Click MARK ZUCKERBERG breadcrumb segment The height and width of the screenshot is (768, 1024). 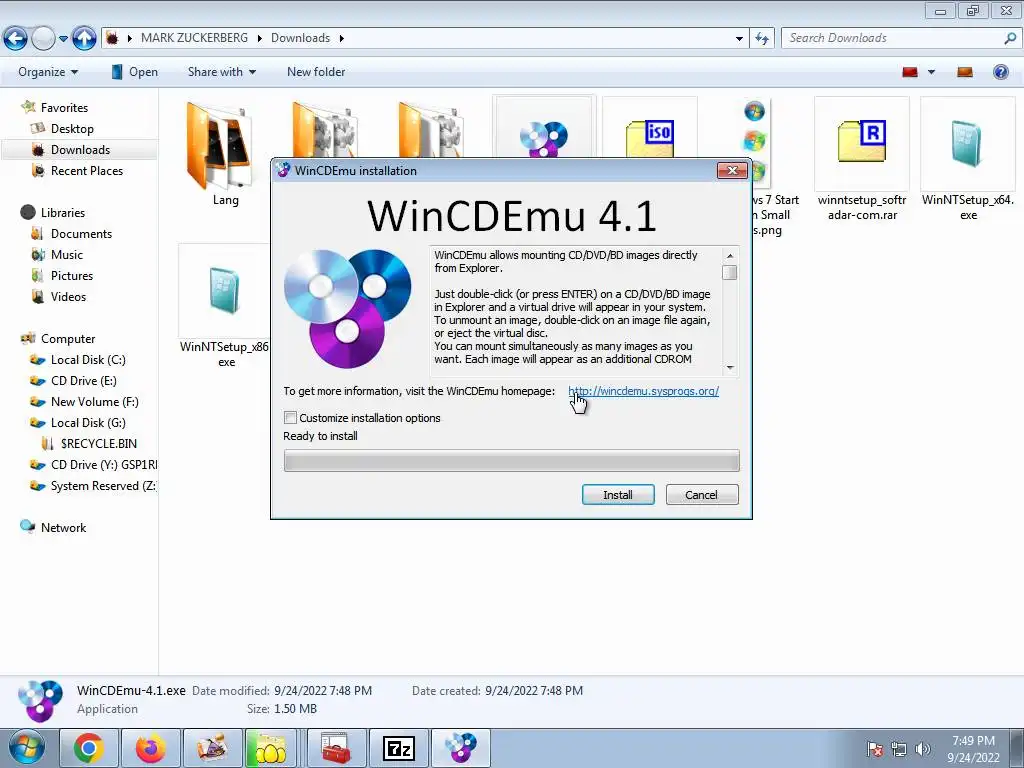195,38
